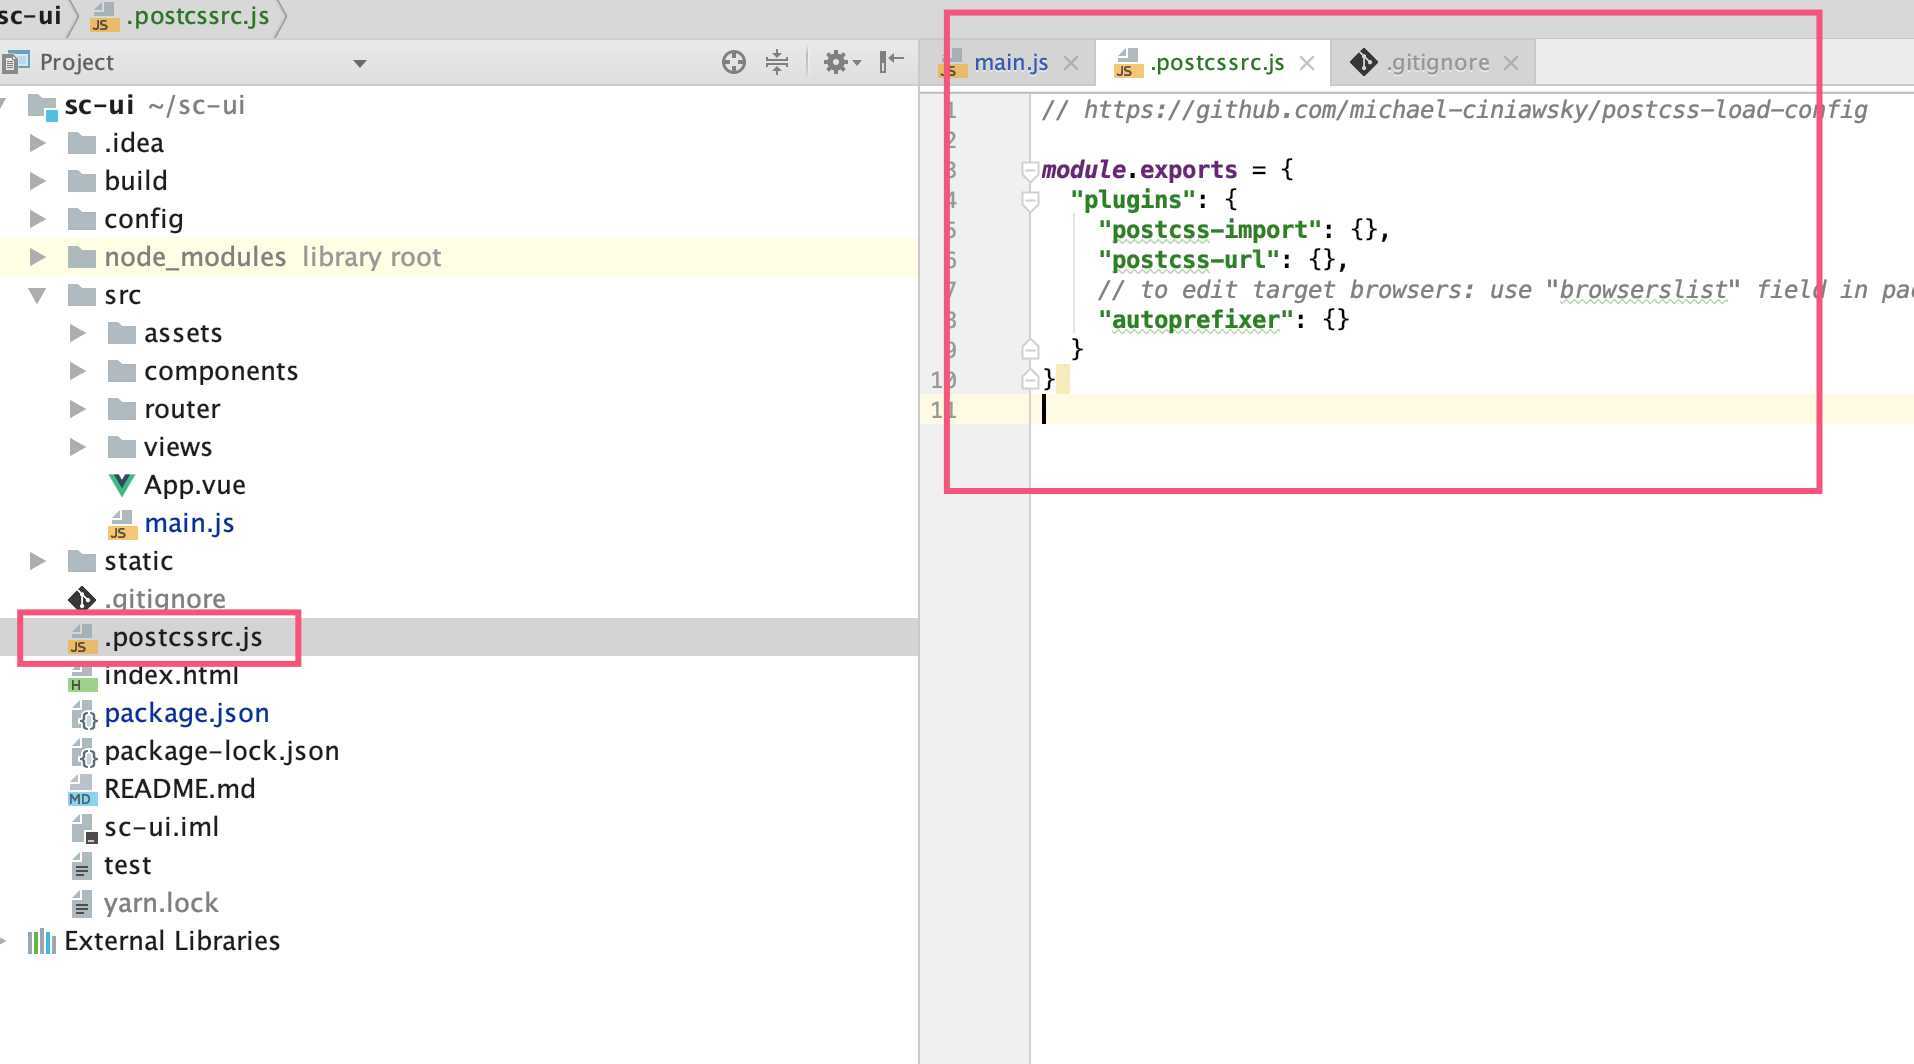Close the .postcssrc.js tab
Screen dimensions: 1914x1064
click(x=1307, y=63)
